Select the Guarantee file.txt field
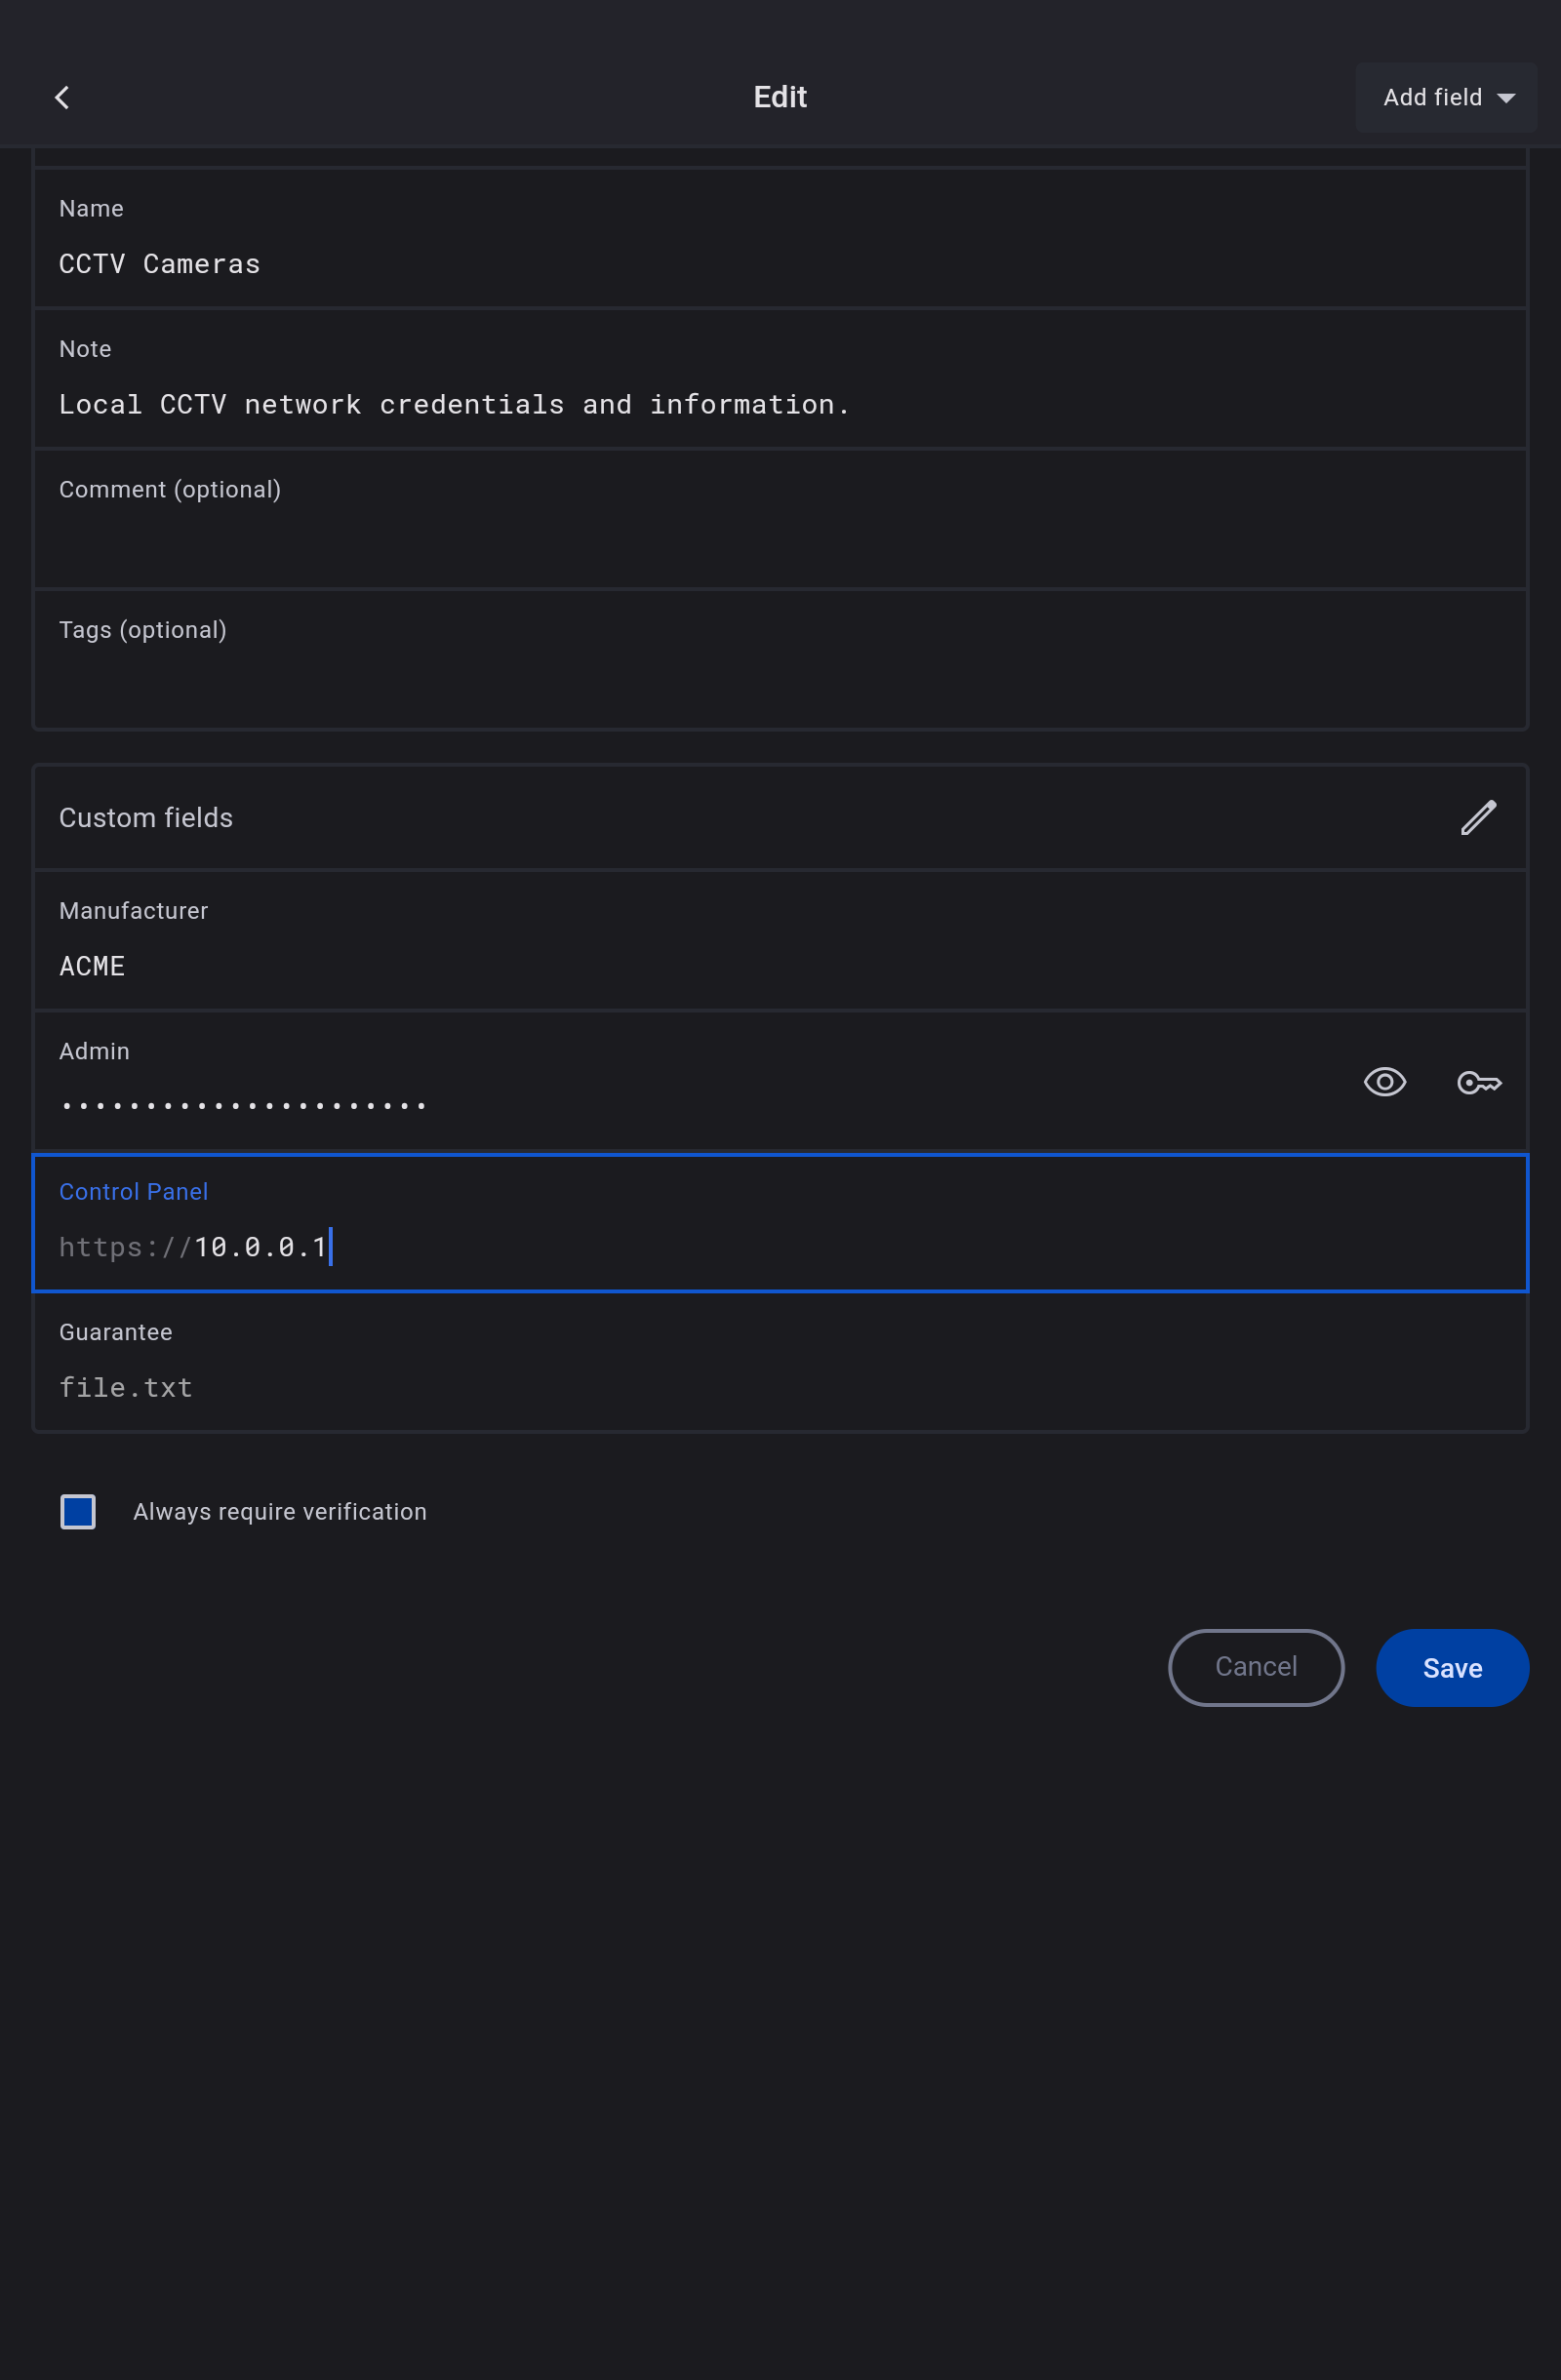Screen dimensions: 1561x2380 point(780,1386)
